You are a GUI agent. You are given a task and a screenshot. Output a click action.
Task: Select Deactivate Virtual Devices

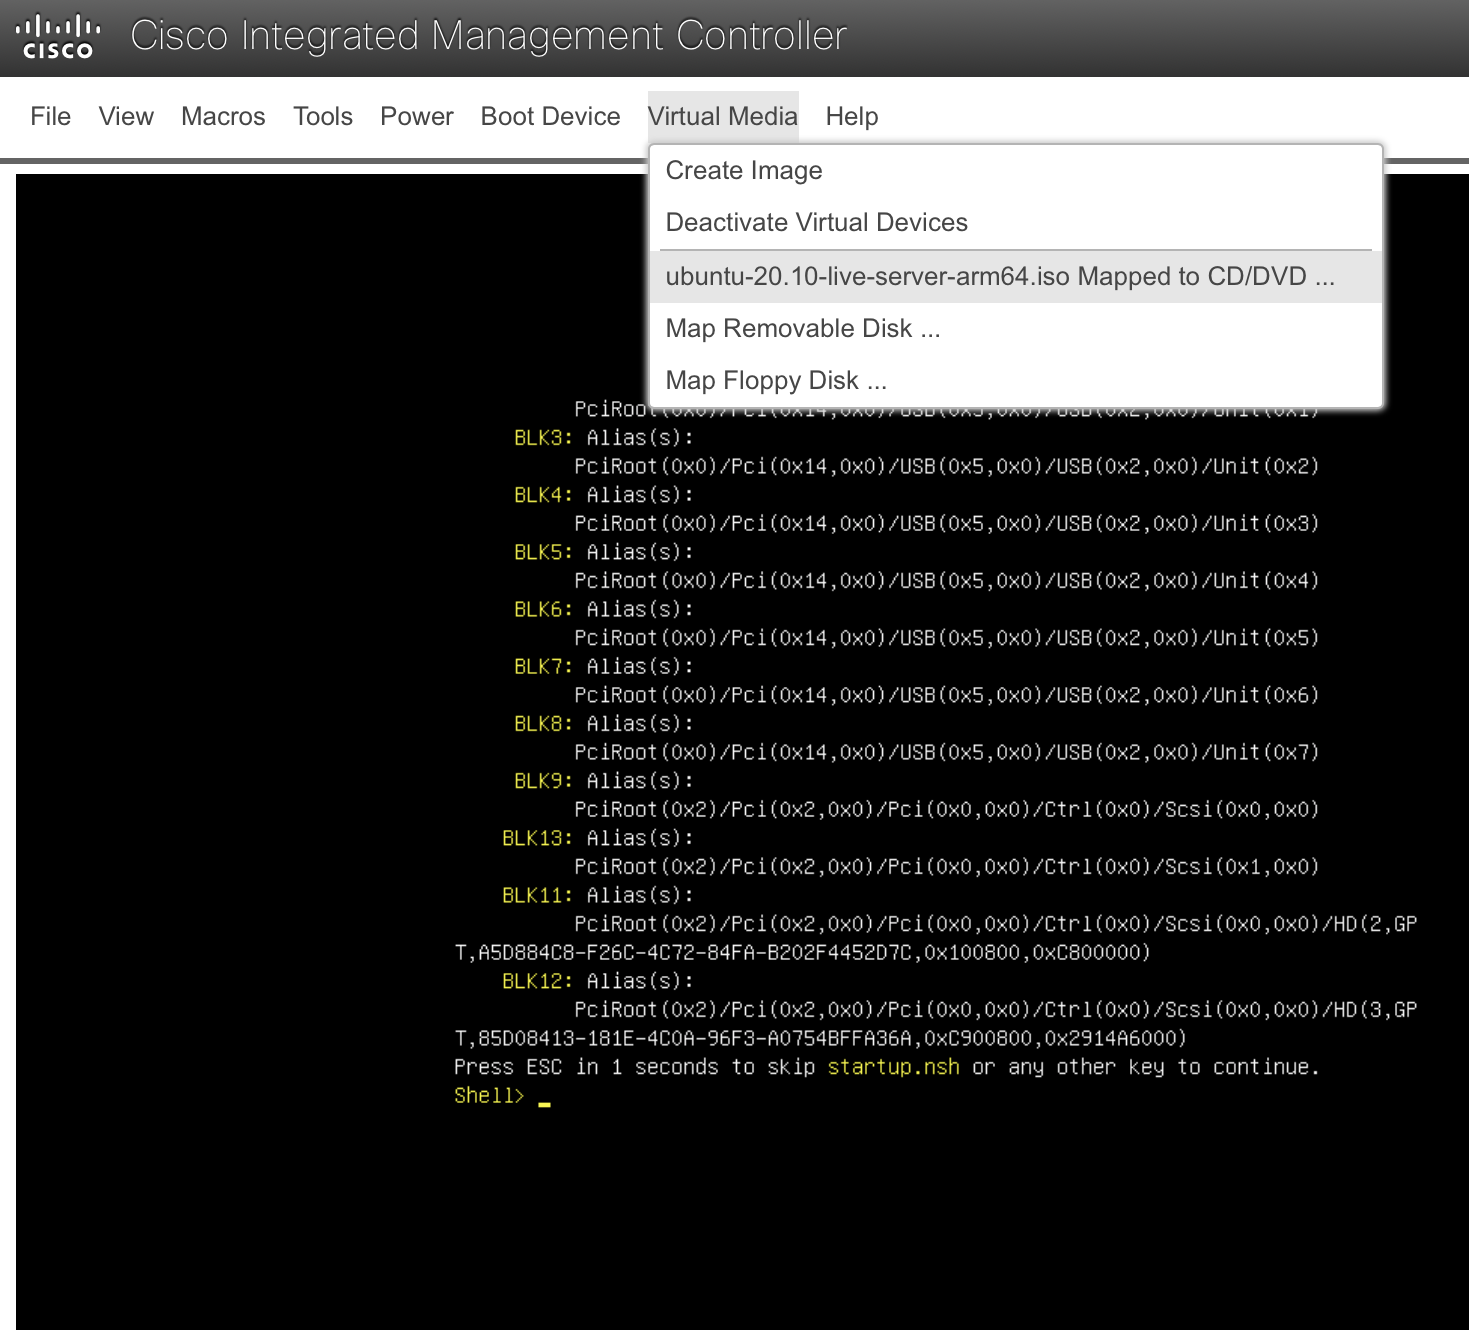pyautogui.click(x=816, y=222)
